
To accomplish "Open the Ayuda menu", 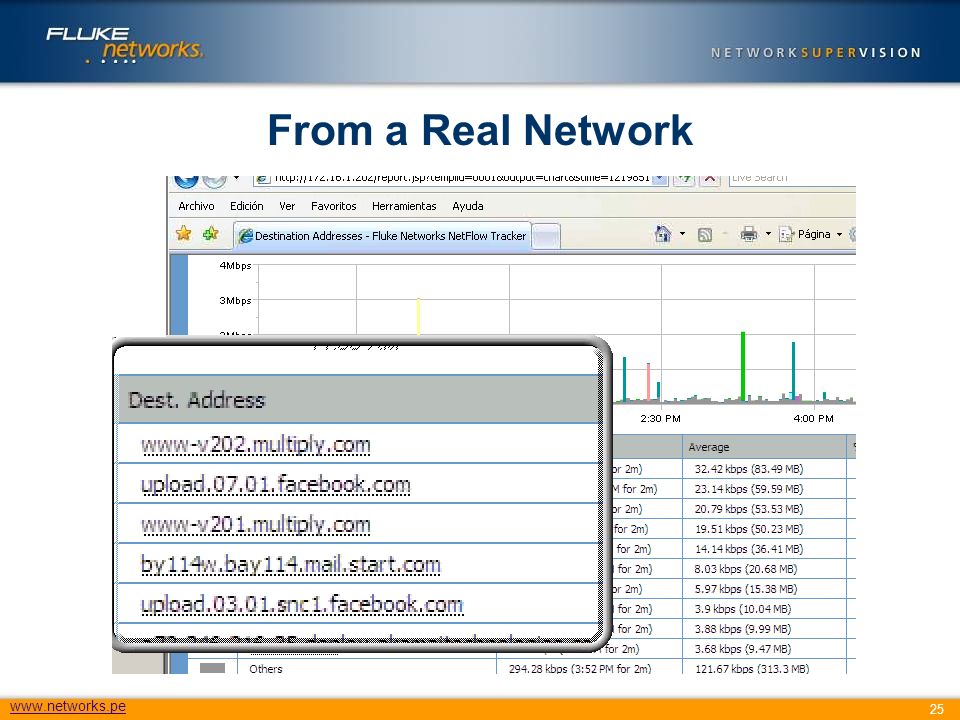I will pos(468,206).
